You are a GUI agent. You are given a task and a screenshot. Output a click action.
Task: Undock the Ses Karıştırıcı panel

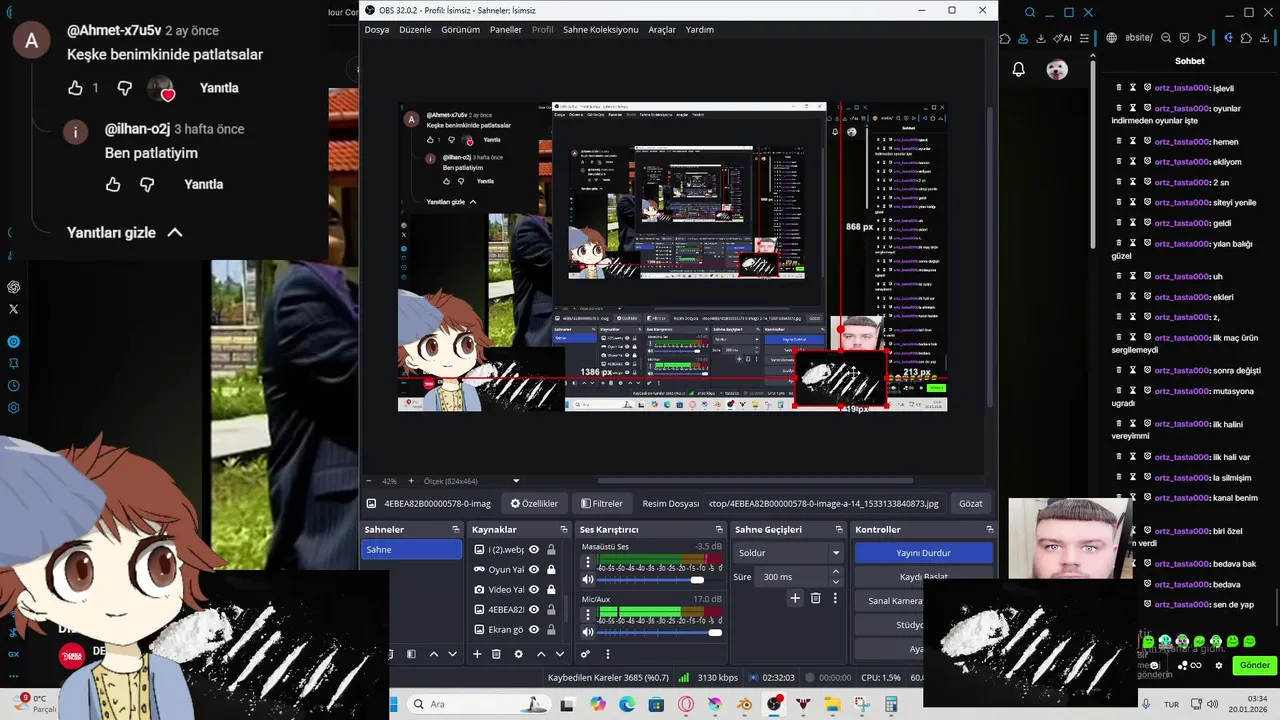[718, 530]
